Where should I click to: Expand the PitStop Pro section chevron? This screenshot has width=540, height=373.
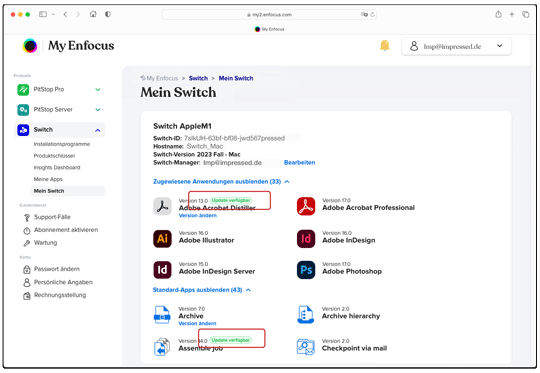click(x=98, y=90)
